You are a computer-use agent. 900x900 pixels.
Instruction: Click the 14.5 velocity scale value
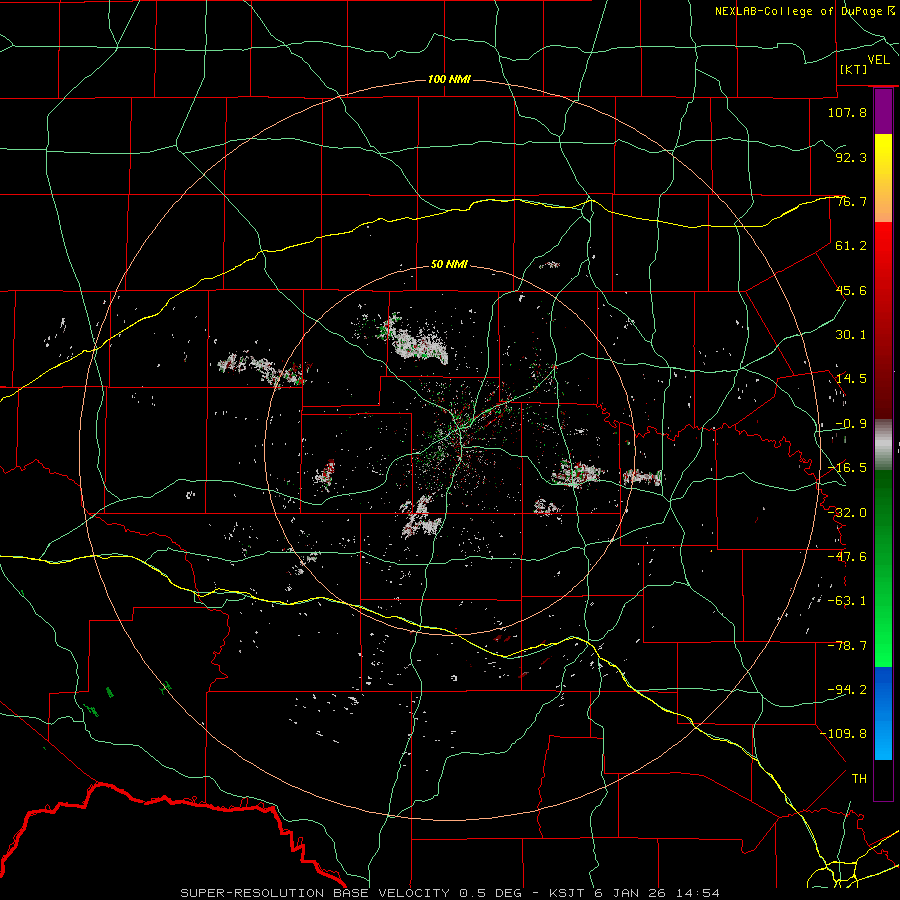click(x=851, y=379)
